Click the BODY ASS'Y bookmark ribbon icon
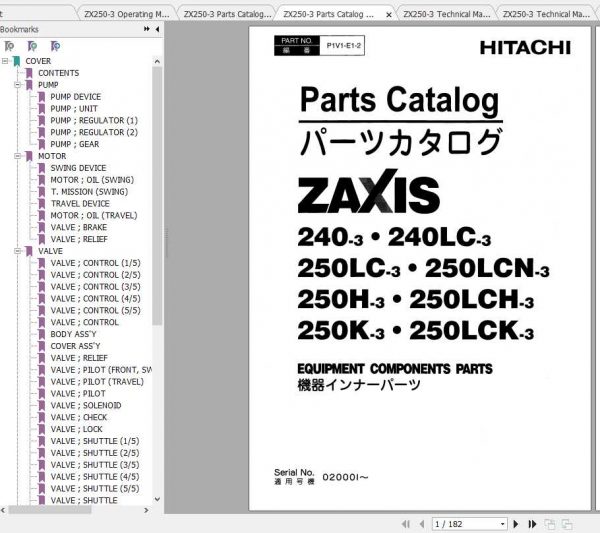The image size is (600, 533). (42, 334)
